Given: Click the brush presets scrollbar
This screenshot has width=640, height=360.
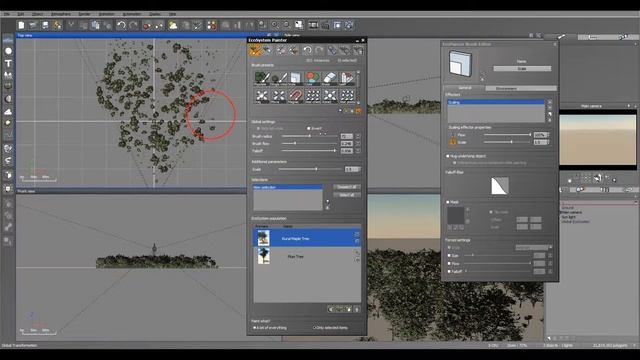Looking at the screenshot, I should [358, 87].
